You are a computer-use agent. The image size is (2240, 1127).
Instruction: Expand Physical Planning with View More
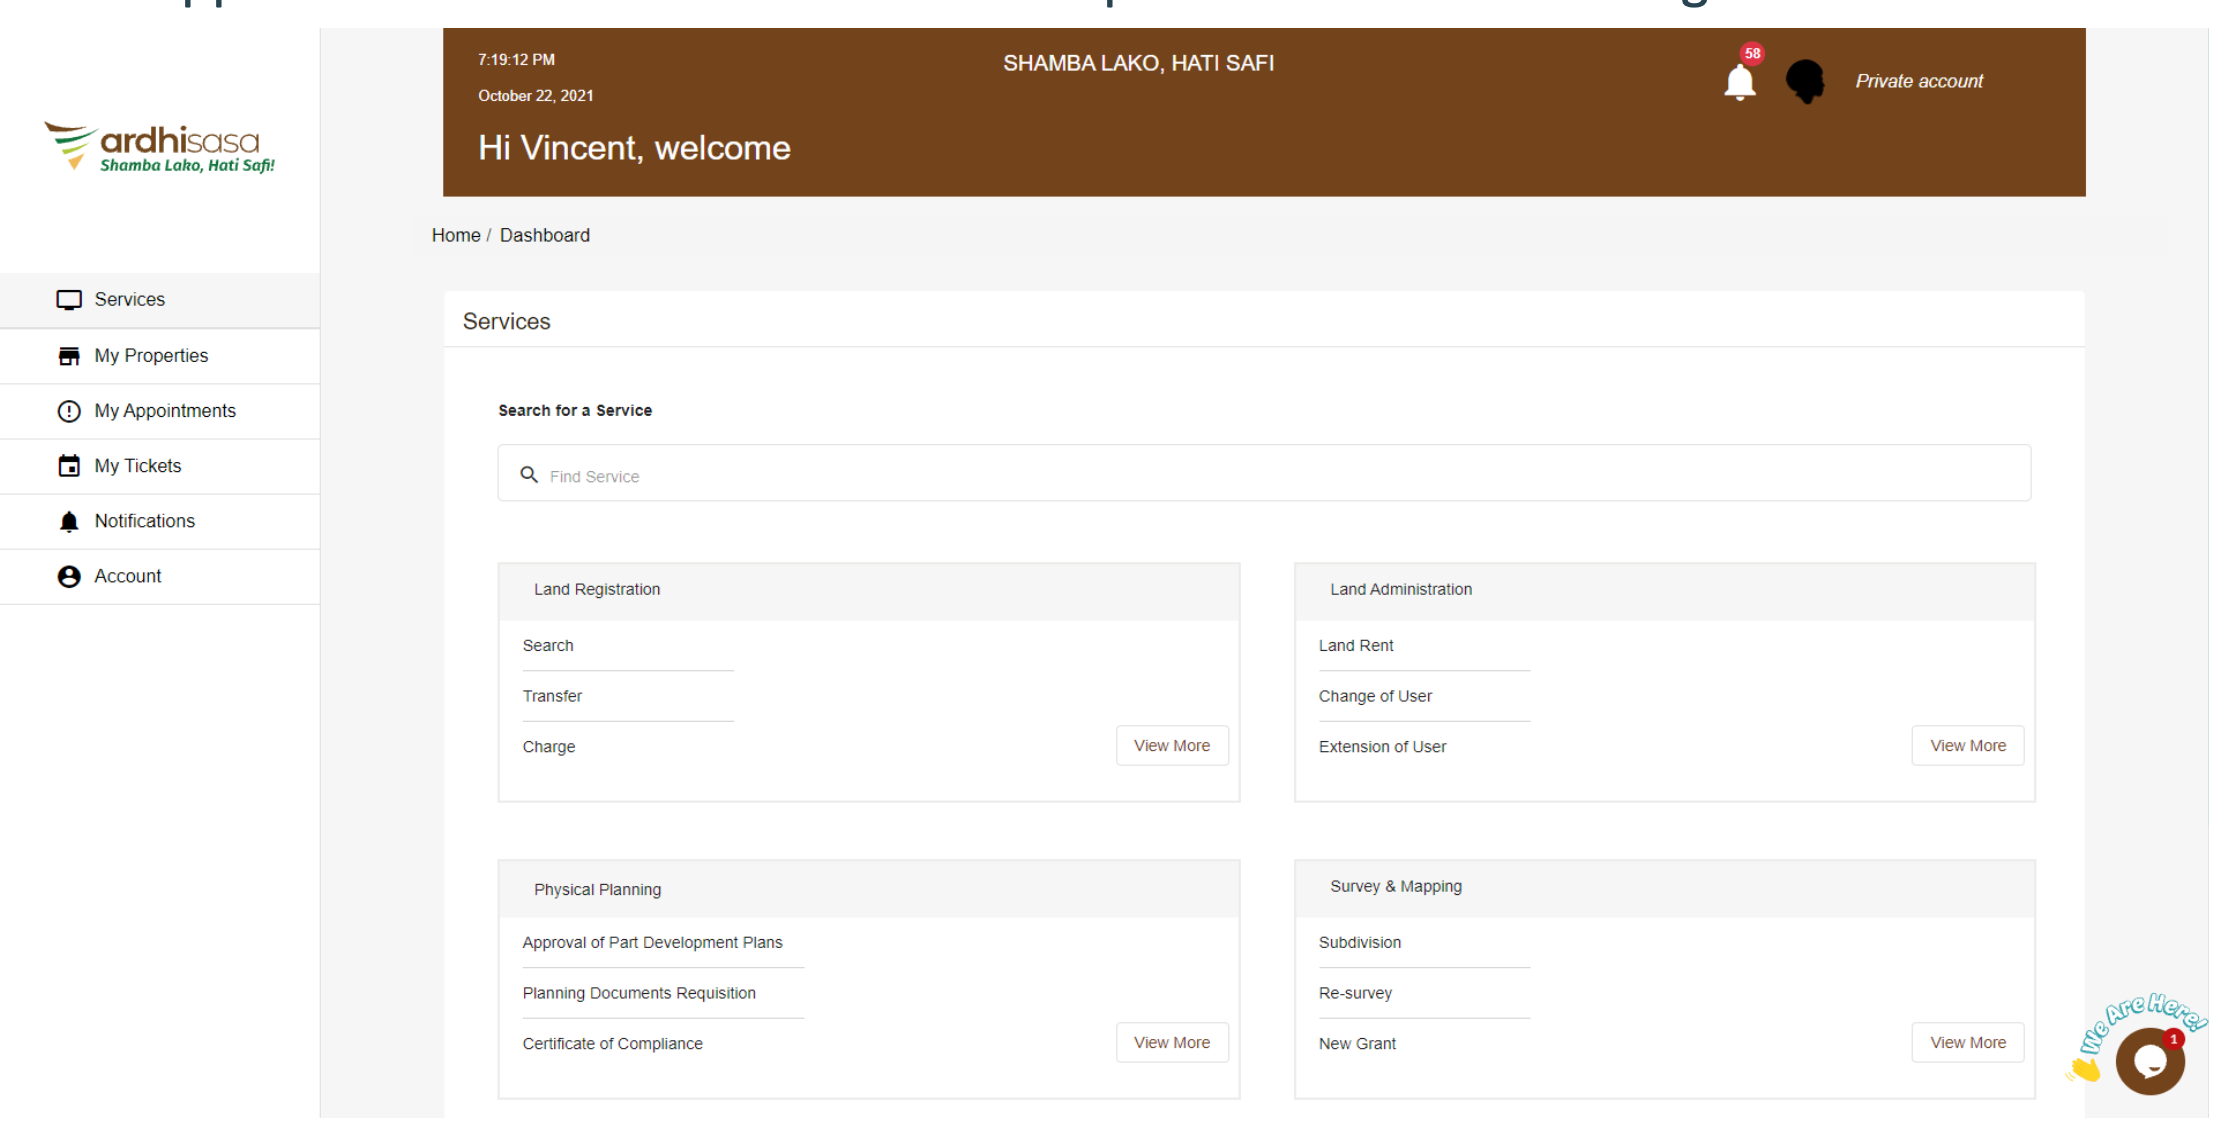coord(1171,1043)
